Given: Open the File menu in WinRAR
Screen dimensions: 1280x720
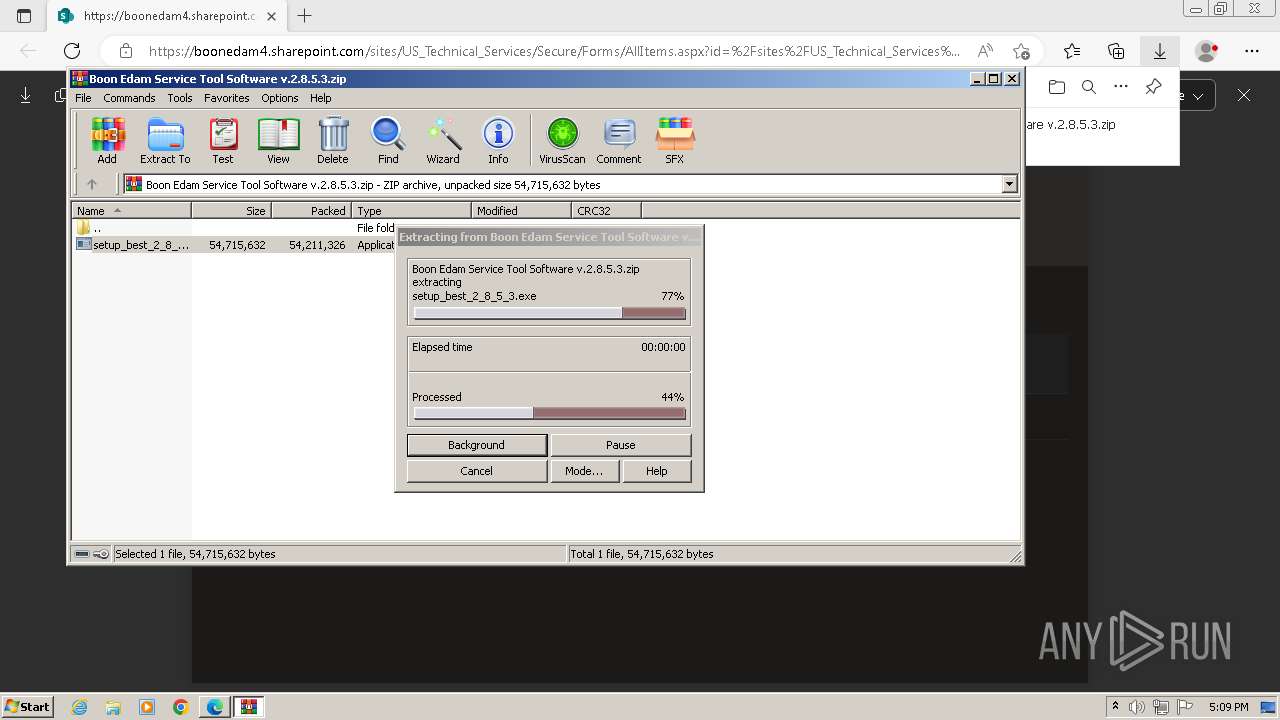Looking at the screenshot, I should (x=83, y=98).
